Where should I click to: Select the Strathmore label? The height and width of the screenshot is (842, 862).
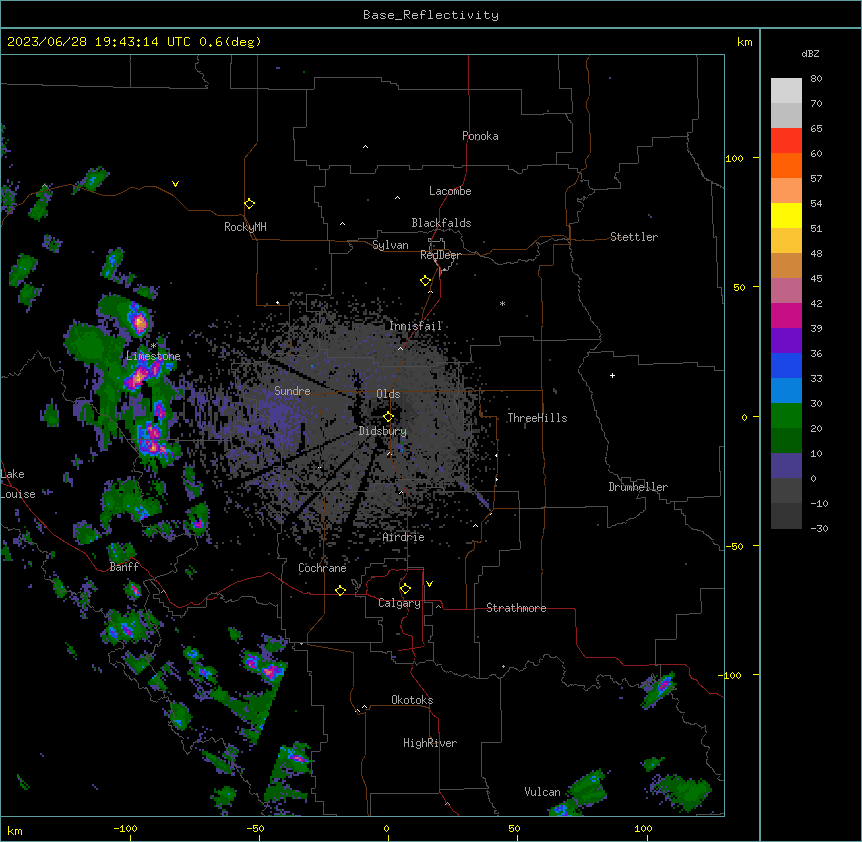tap(516, 608)
